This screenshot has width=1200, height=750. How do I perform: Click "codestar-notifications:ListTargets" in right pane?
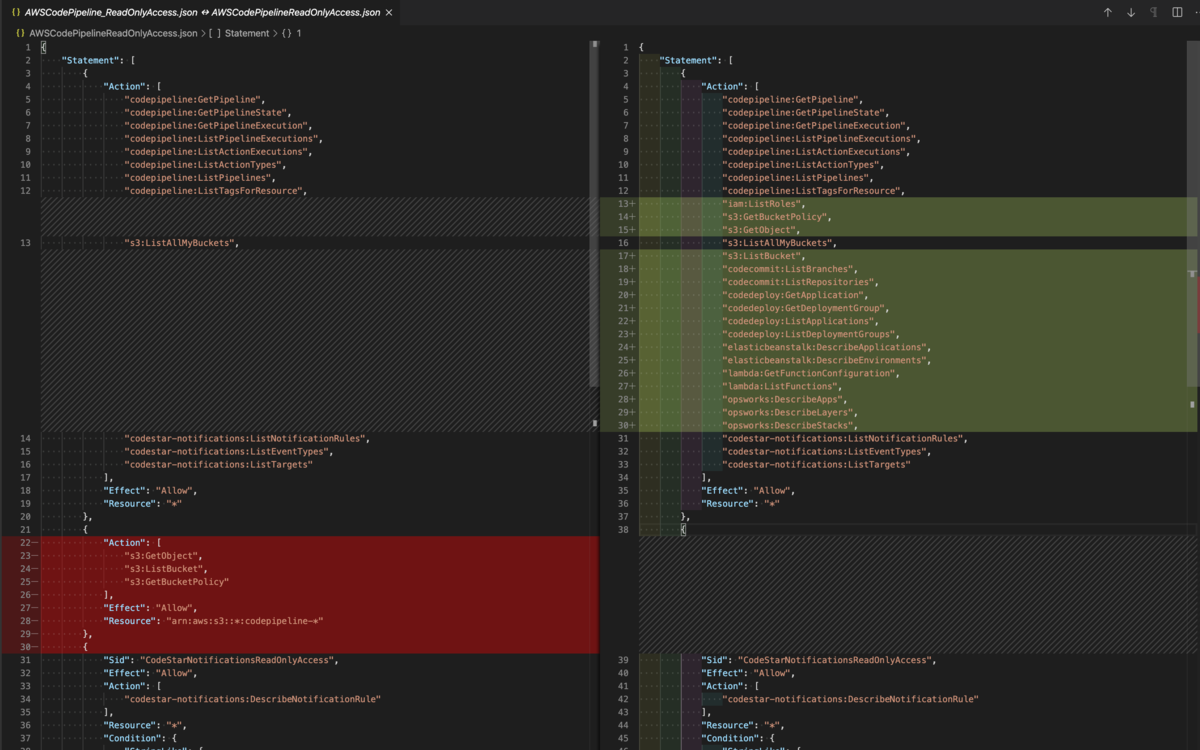[815, 464]
